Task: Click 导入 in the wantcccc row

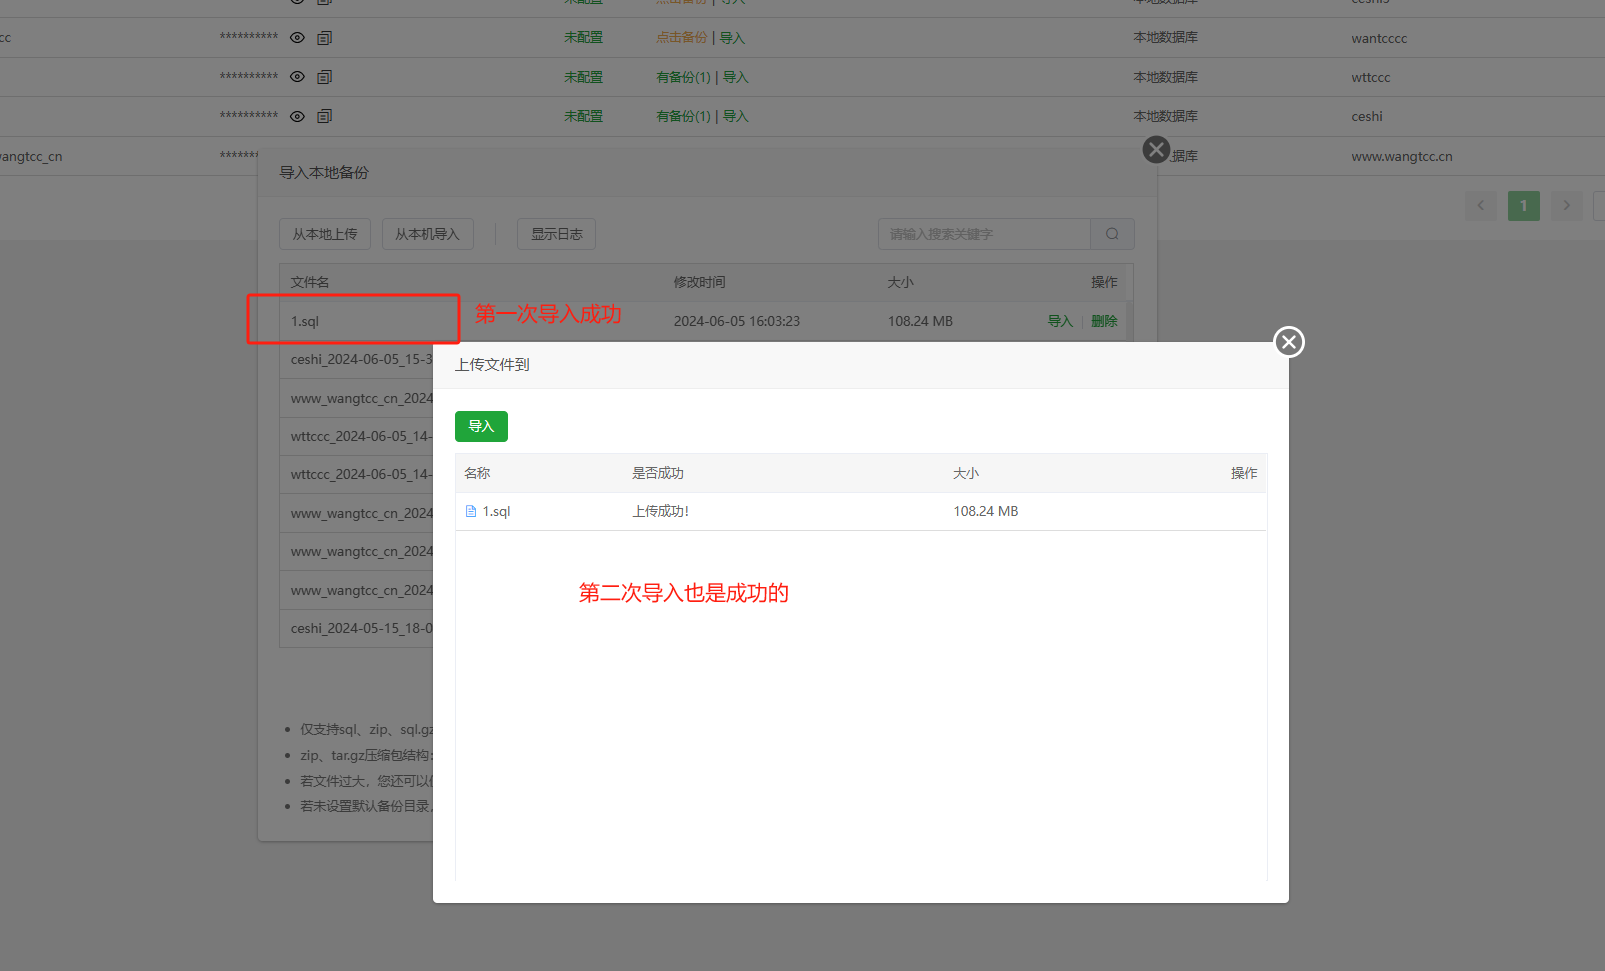Action: point(733,38)
